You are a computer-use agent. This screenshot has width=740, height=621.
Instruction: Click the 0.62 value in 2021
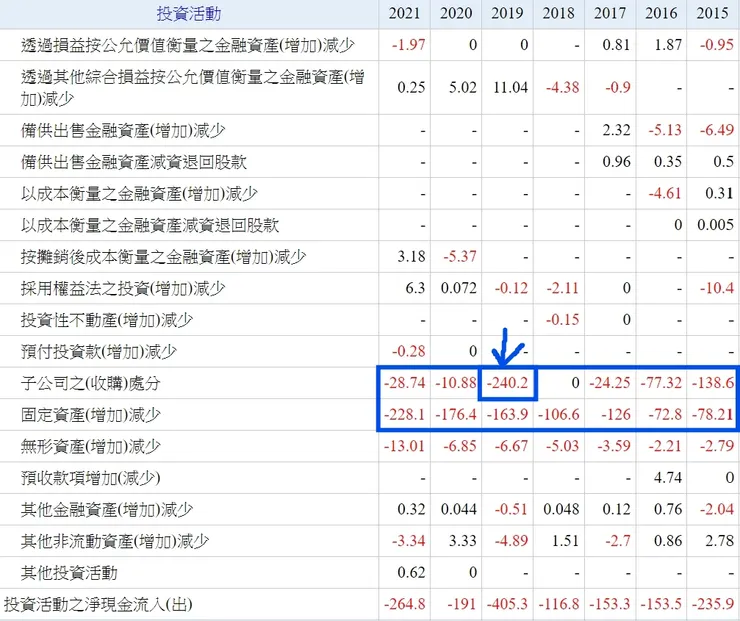pos(411,573)
